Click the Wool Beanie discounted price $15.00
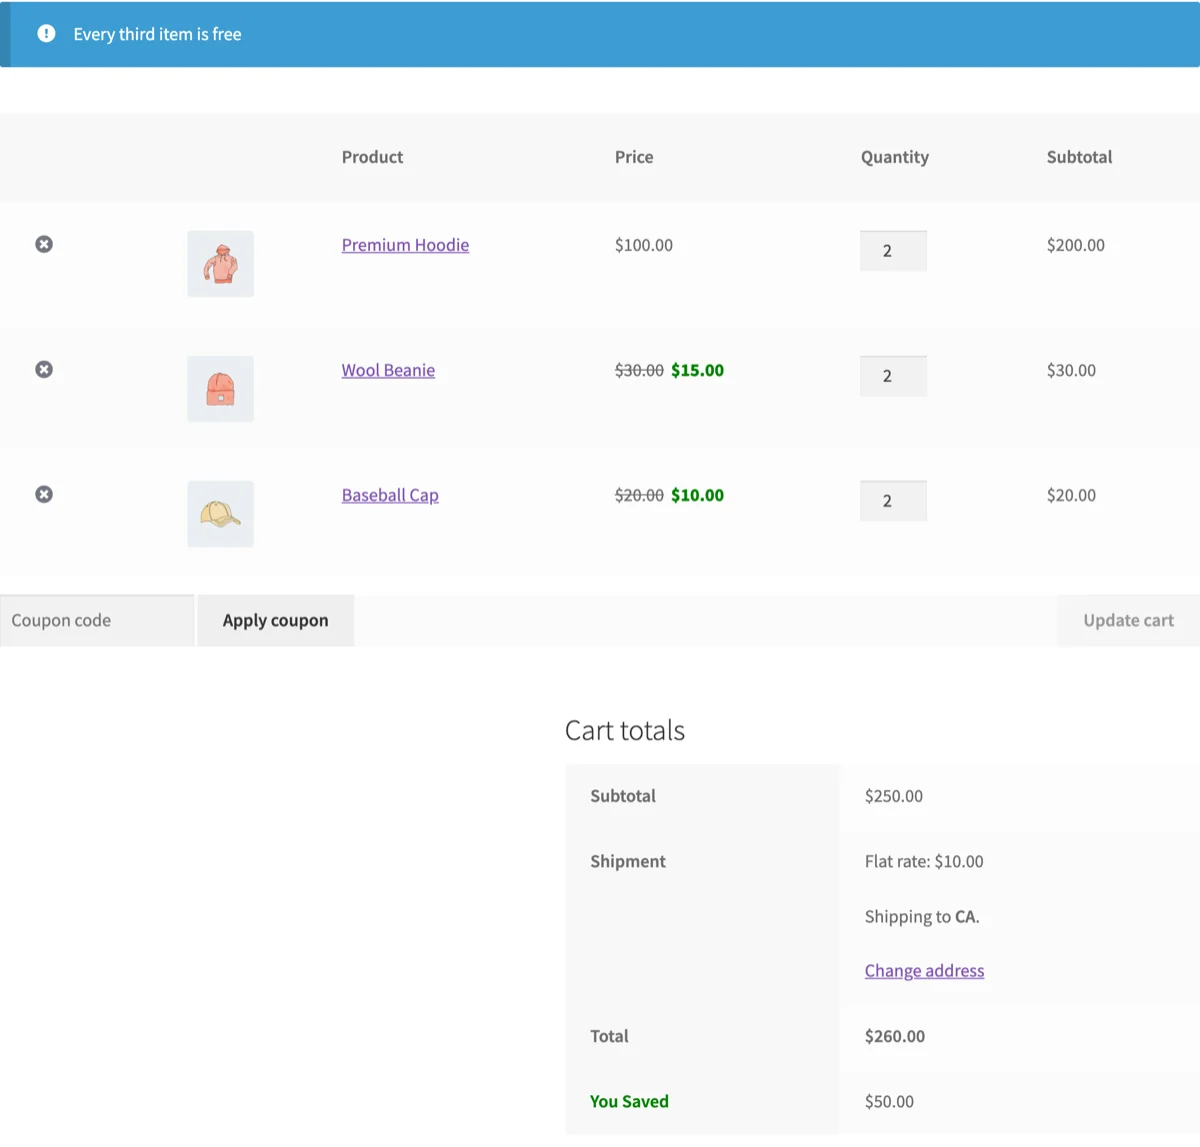 click(x=697, y=370)
